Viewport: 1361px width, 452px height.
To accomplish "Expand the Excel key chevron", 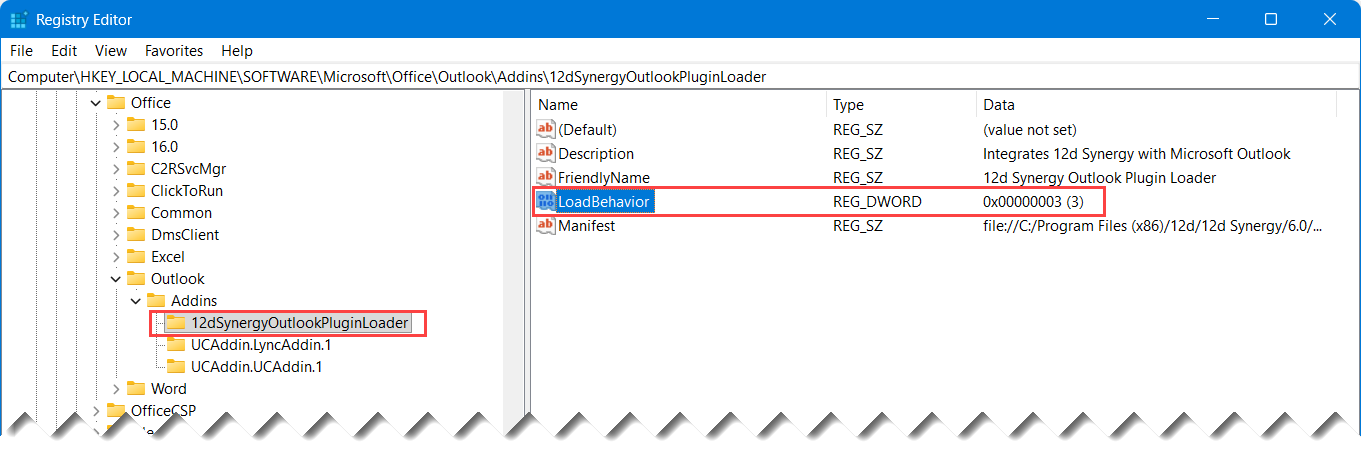I will (x=116, y=257).
